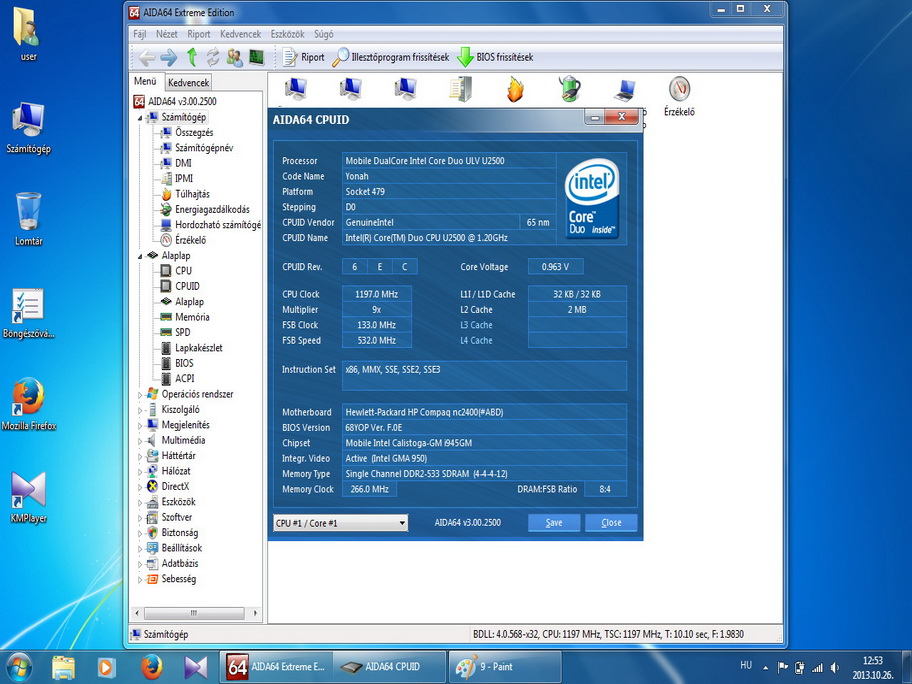Select CPUID in the tree
The width and height of the screenshot is (912, 684).
coord(187,286)
